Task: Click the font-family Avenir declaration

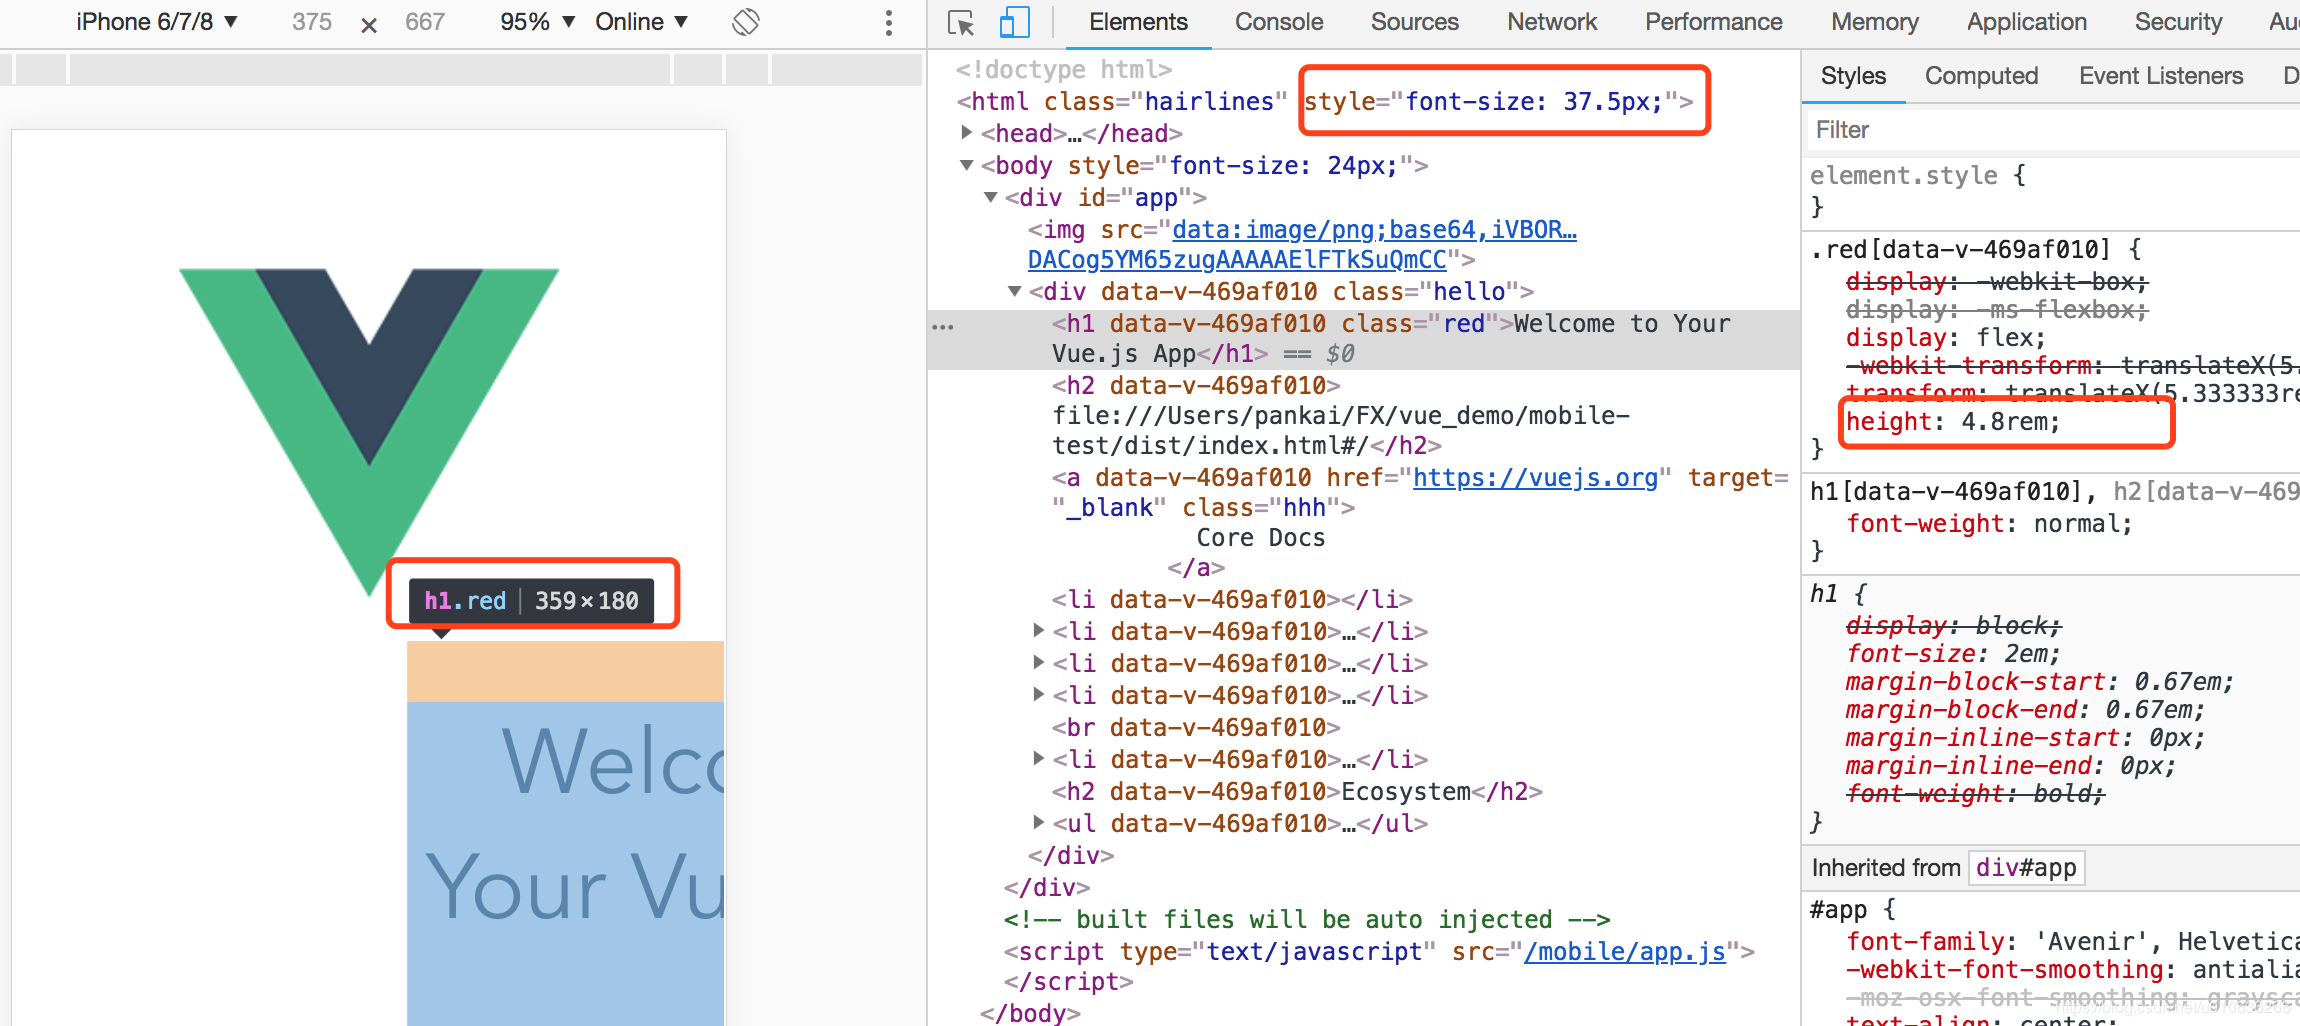Action: 2072,942
